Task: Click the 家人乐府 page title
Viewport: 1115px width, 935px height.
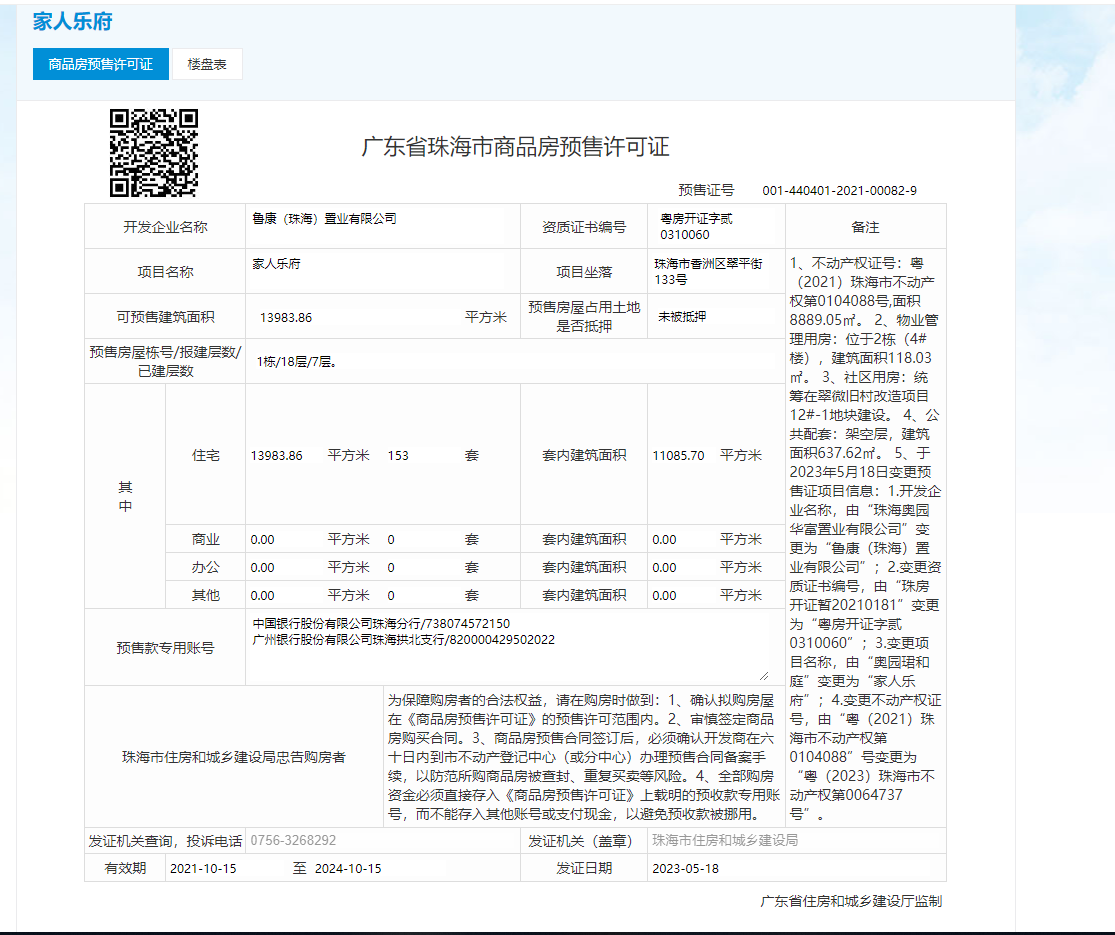Action: pos(72,21)
